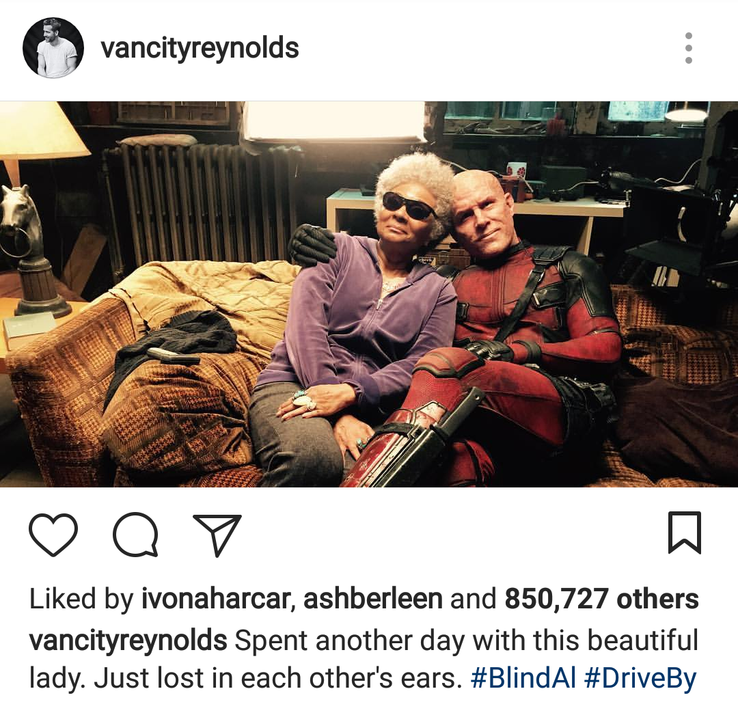Open the vancityreynolds profile picture
The image size is (738, 707).
[53, 48]
